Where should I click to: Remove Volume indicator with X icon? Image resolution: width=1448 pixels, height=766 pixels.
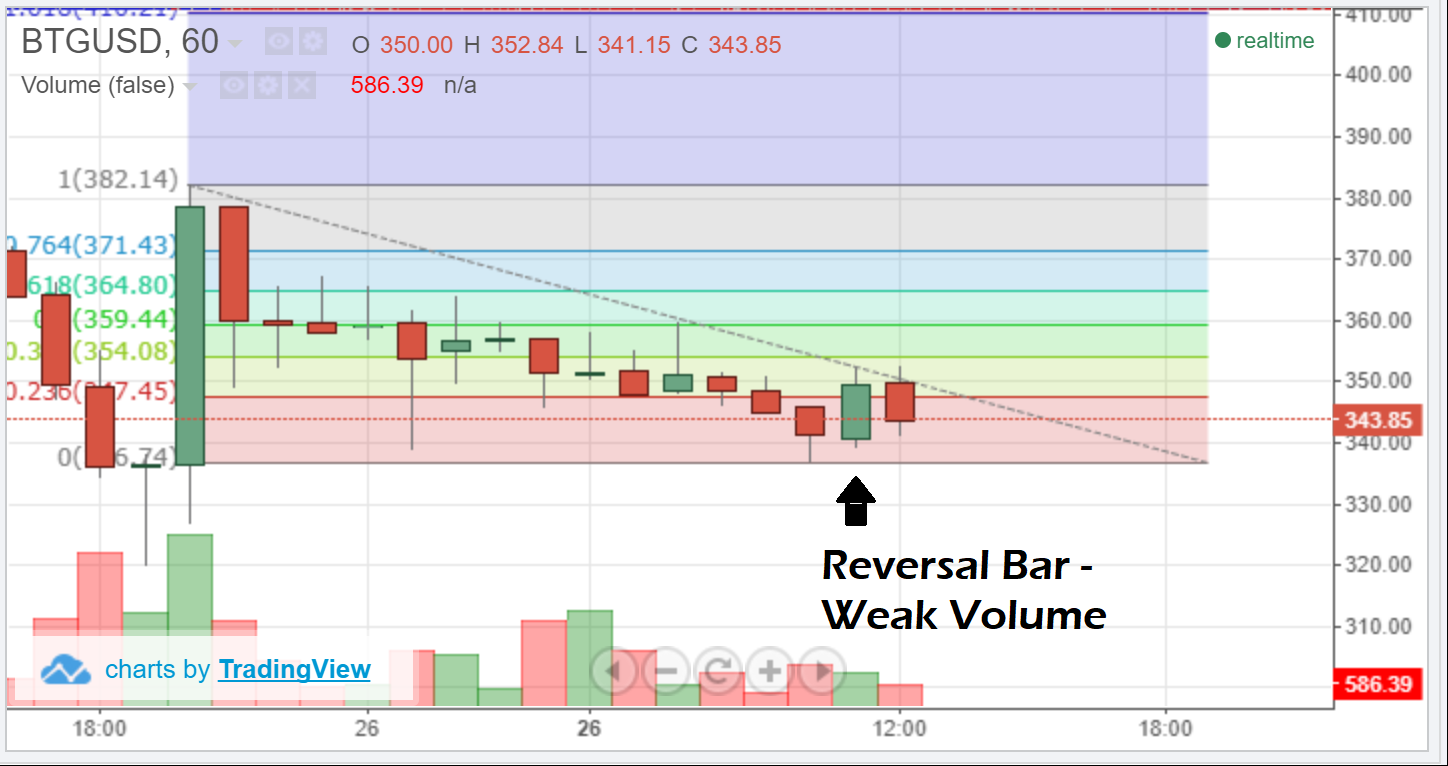pyautogui.click(x=302, y=86)
